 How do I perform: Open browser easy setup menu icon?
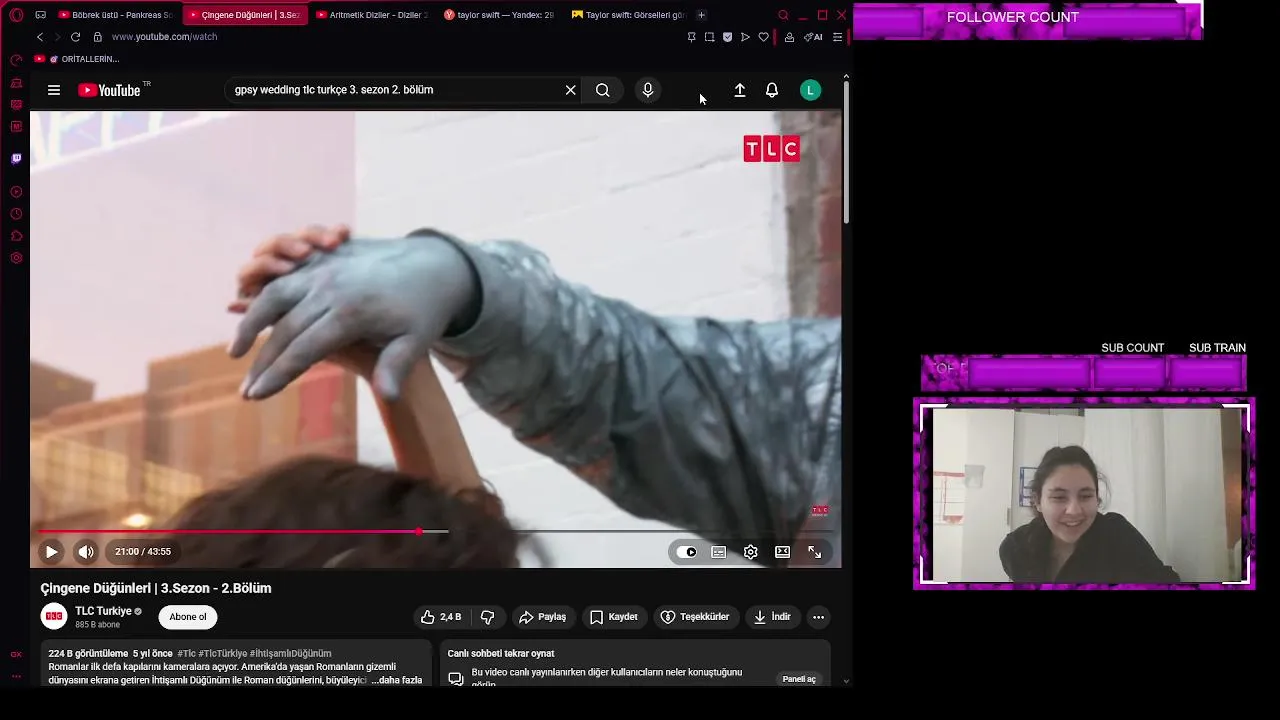pos(838,37)
